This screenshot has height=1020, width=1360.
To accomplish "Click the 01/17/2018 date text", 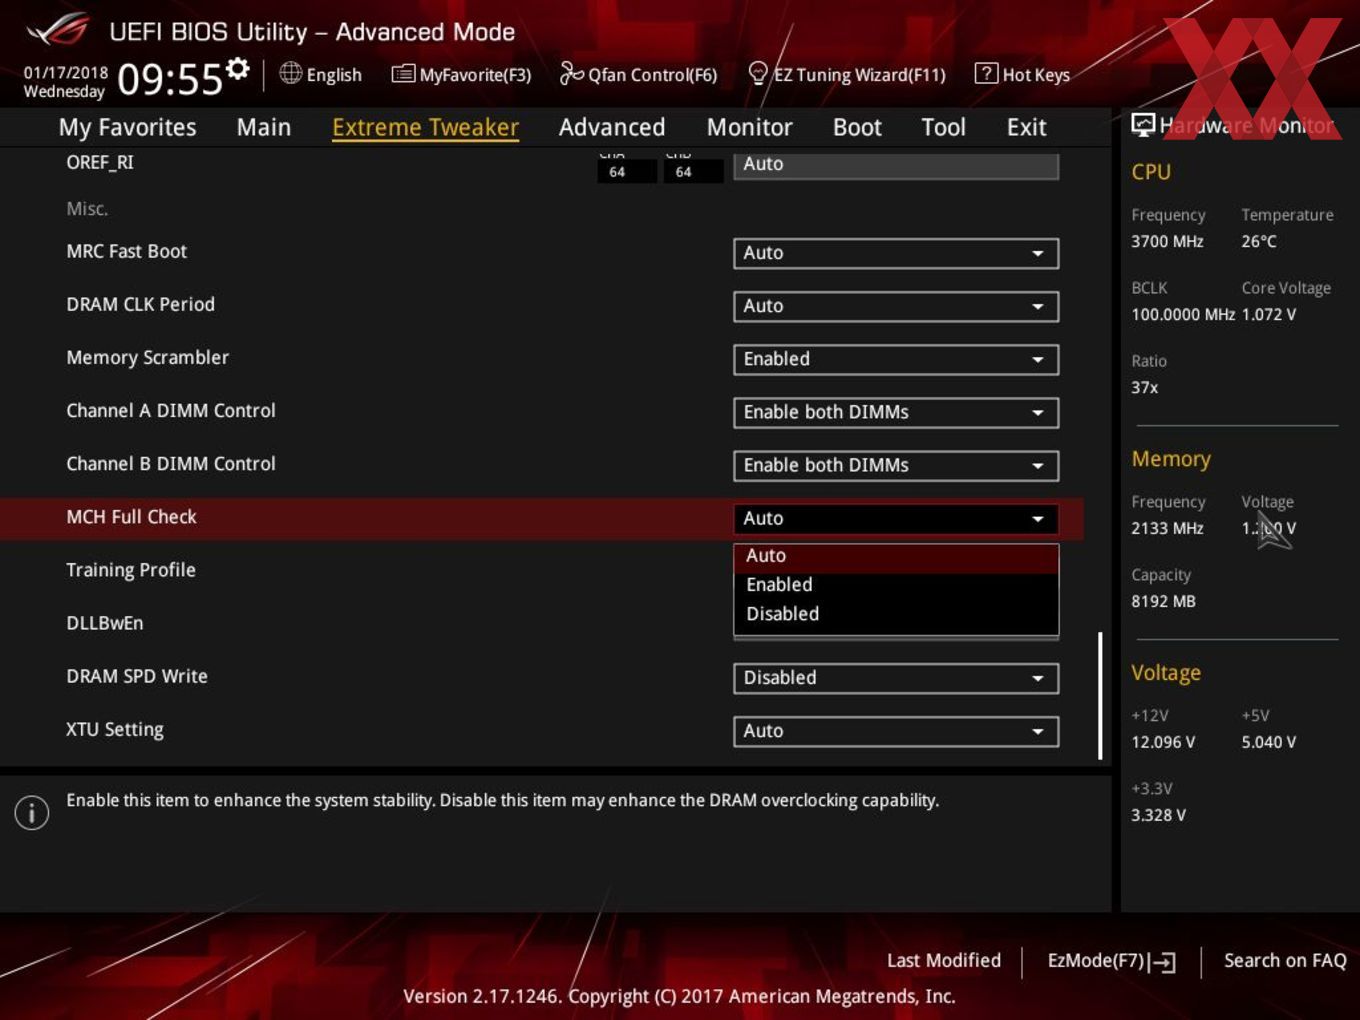I will (66, 73).
